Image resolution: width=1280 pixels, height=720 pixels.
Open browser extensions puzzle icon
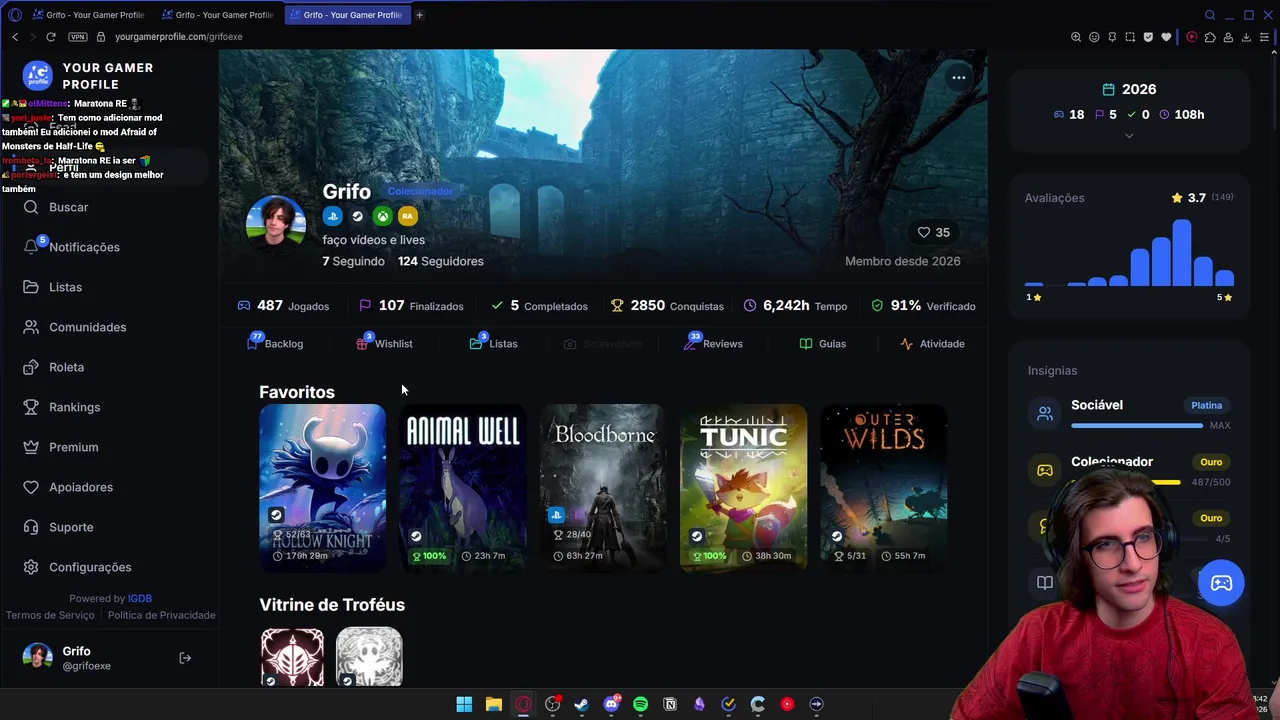pos(1210,37)
